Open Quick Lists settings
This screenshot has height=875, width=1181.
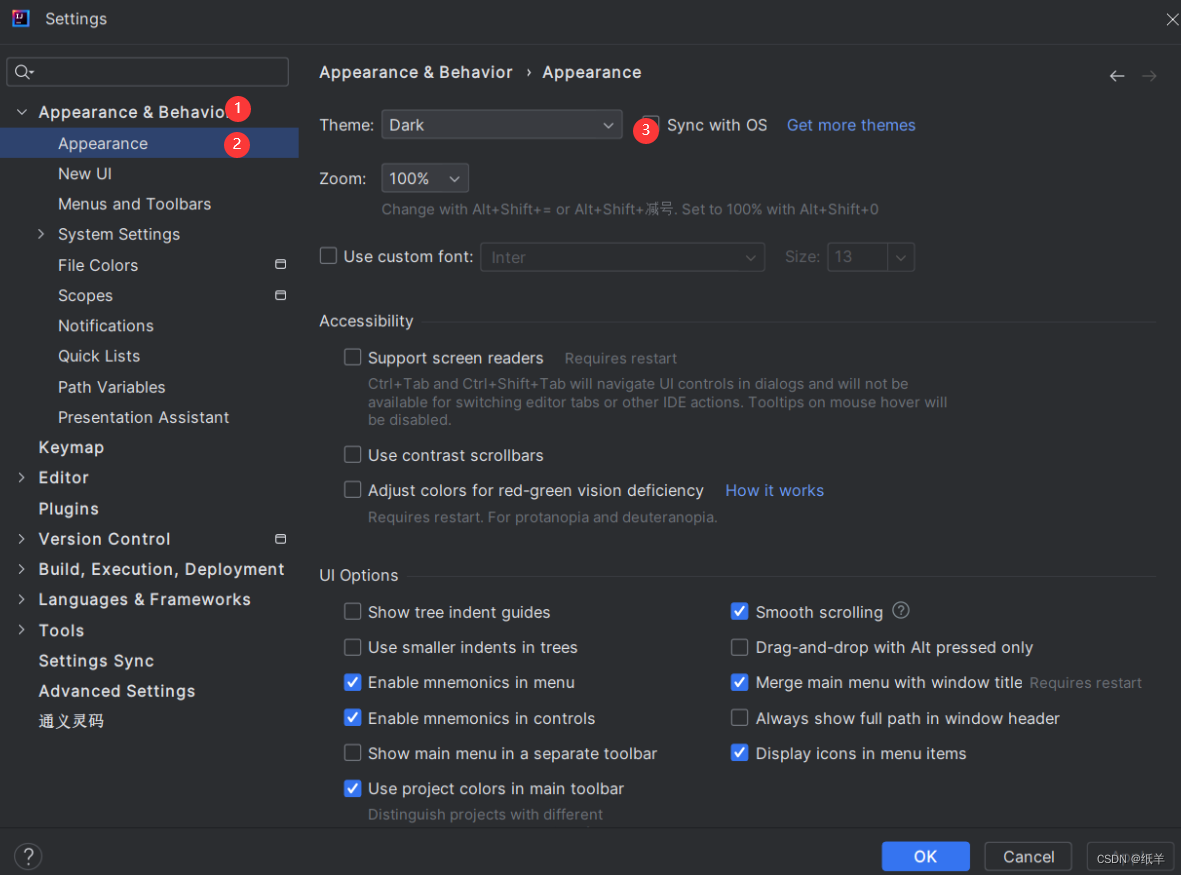99,356
